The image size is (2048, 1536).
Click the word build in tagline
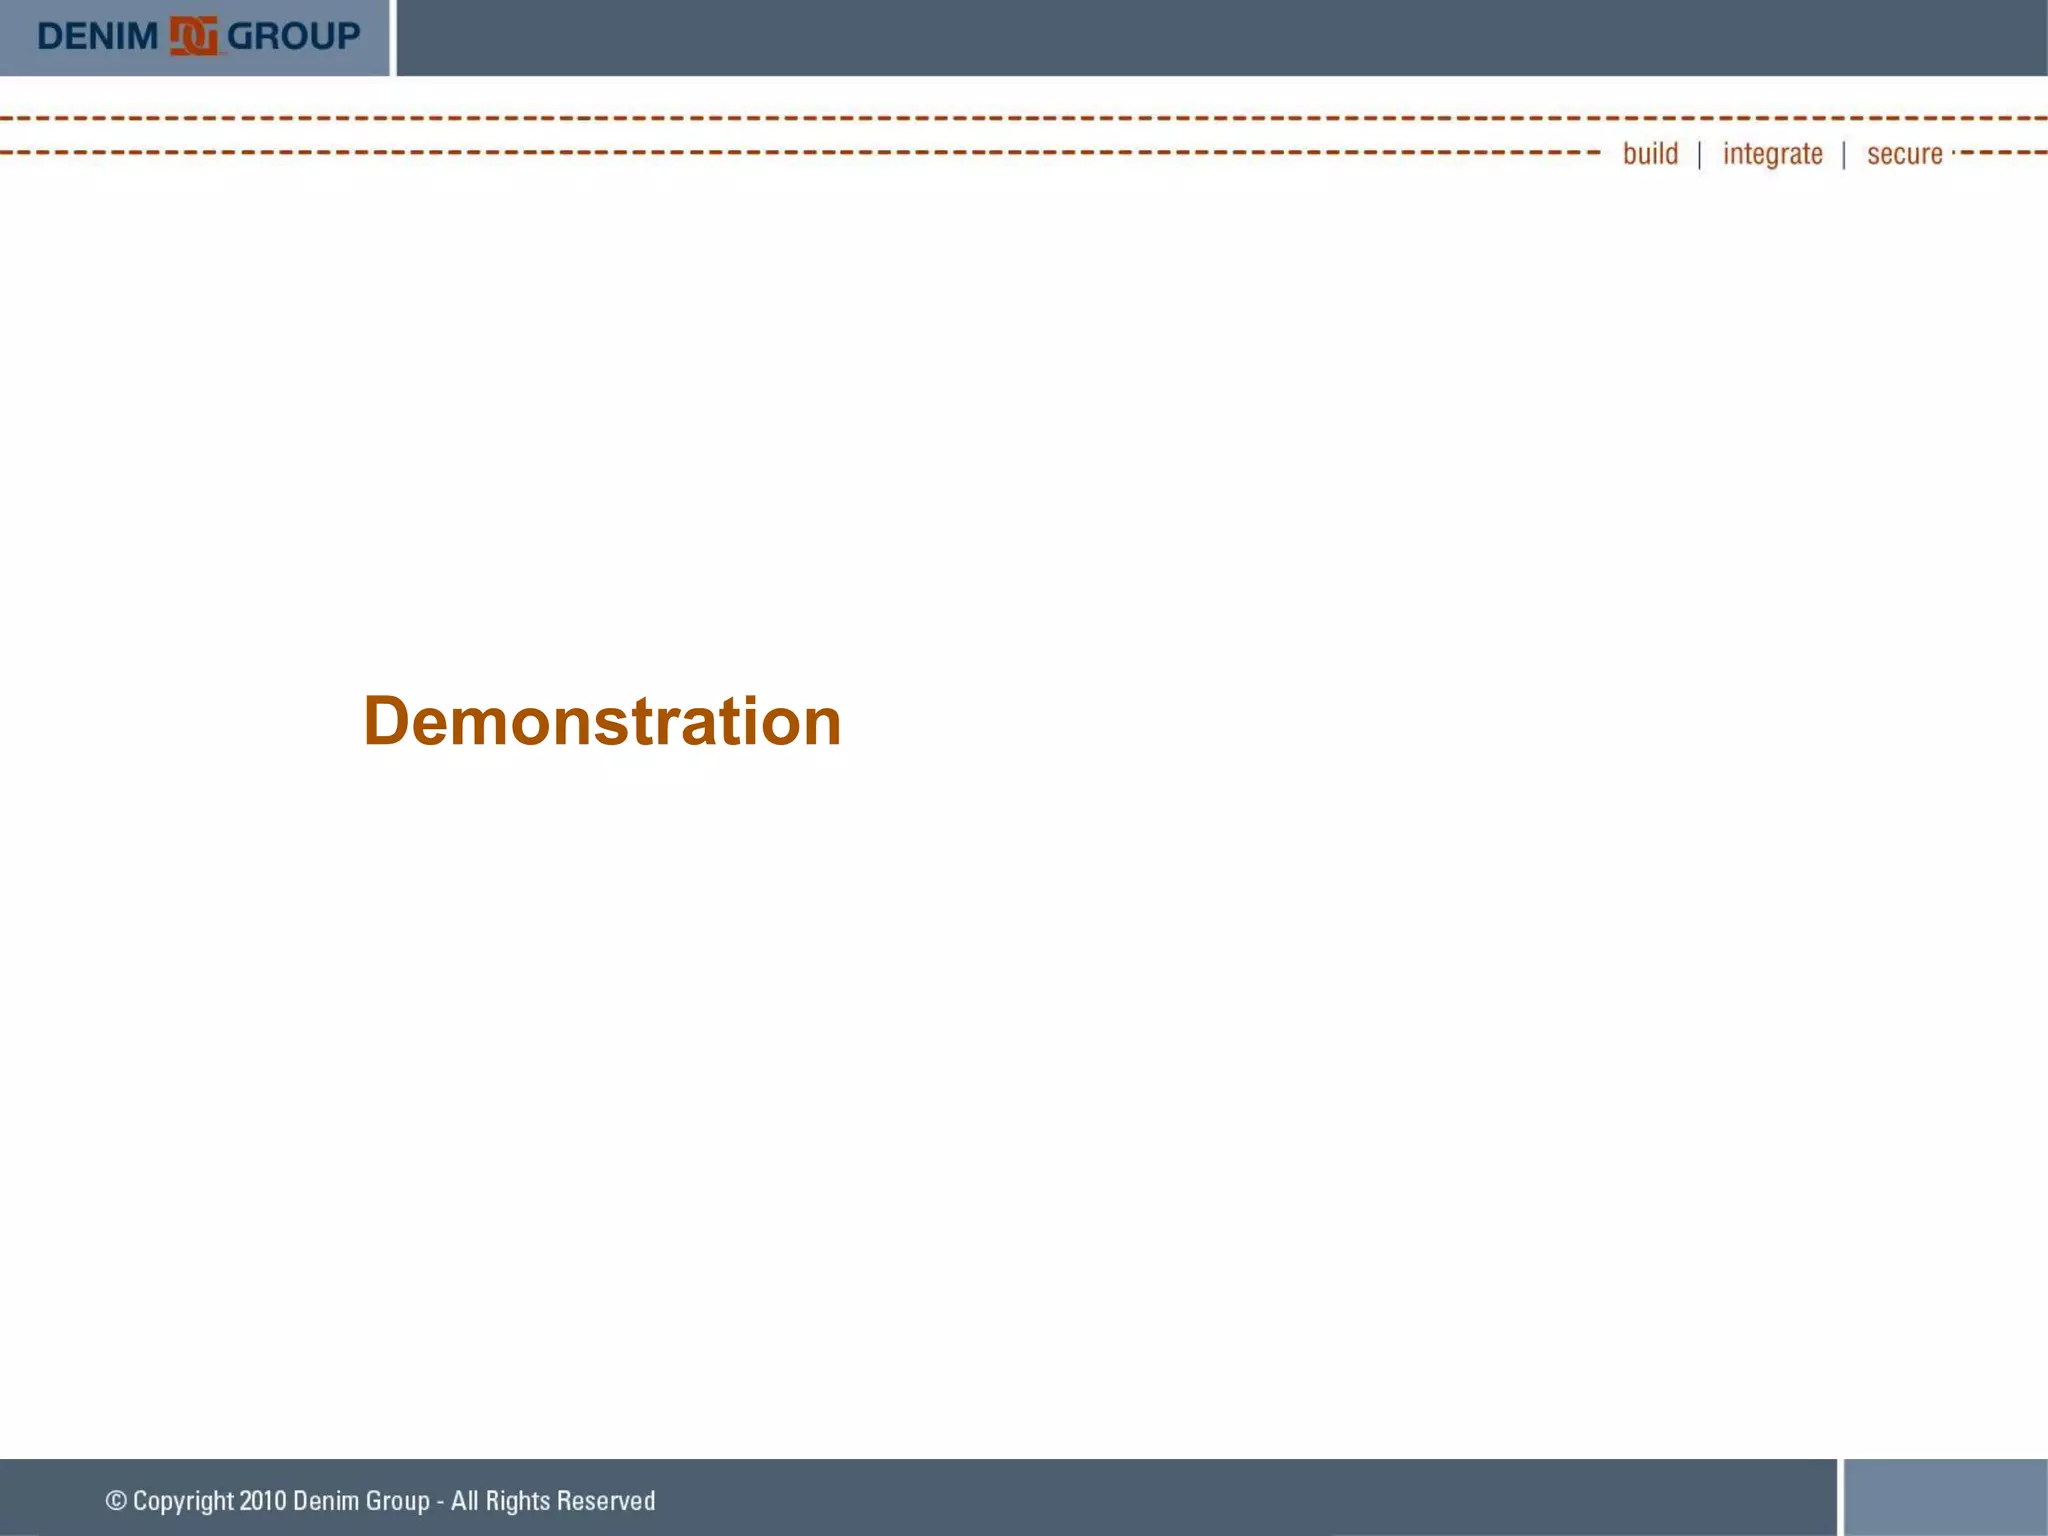tap(1650, 153)
